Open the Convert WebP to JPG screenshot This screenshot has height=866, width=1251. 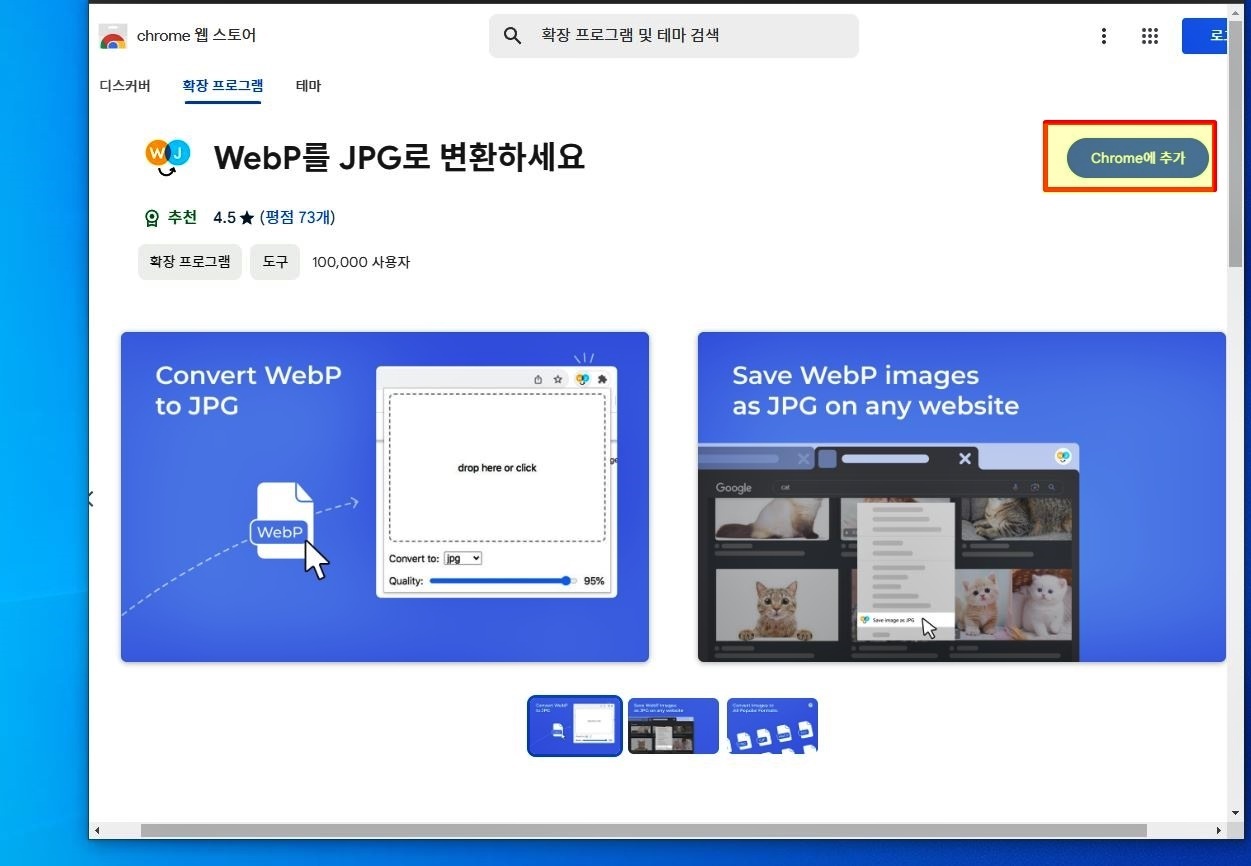(x=385, y=497)
